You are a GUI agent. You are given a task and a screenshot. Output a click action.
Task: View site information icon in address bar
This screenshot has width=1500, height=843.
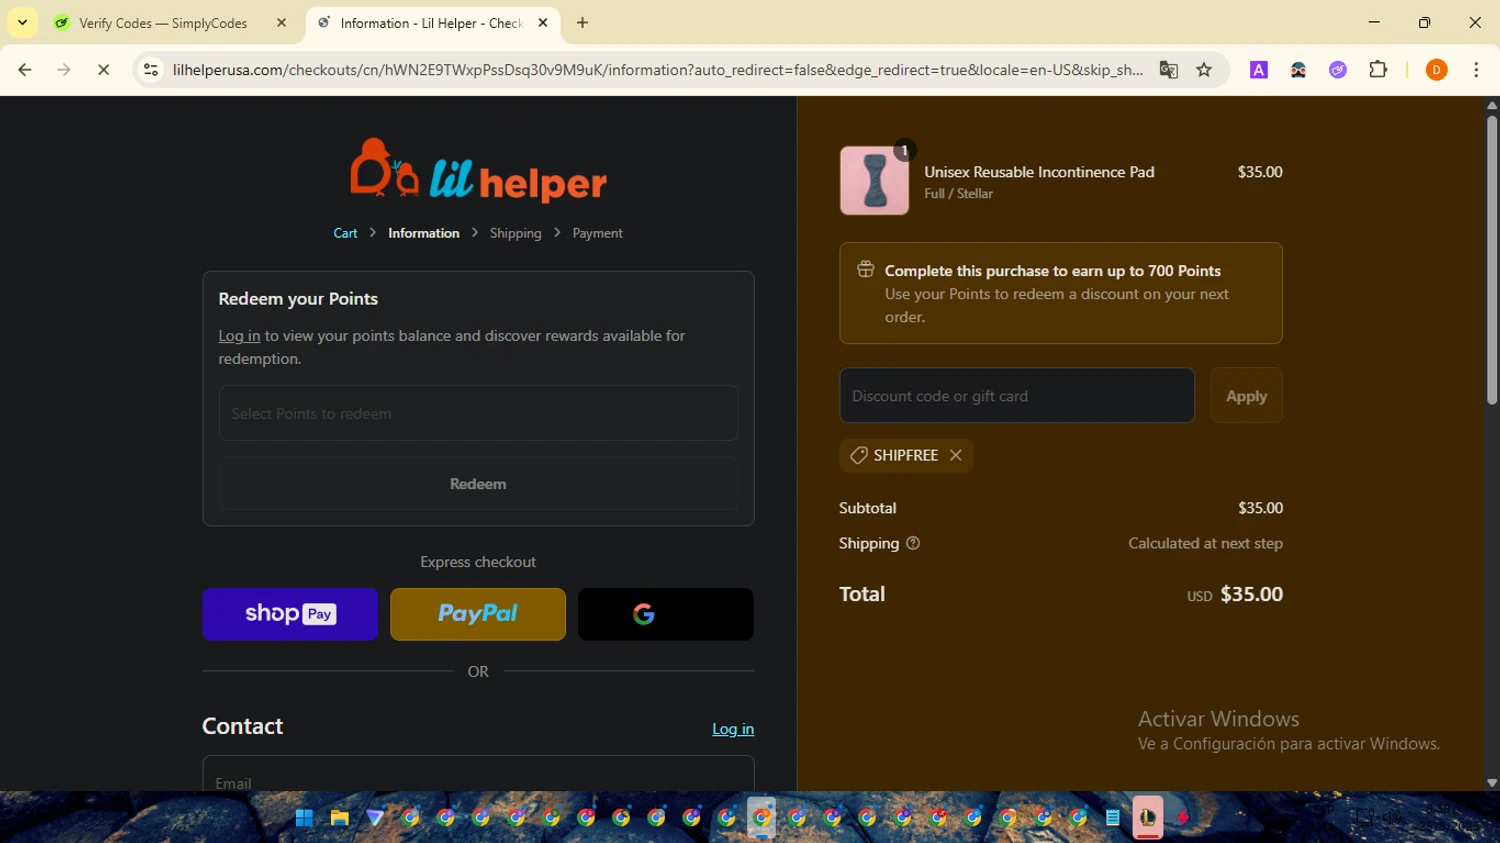[x=151, y=70]
